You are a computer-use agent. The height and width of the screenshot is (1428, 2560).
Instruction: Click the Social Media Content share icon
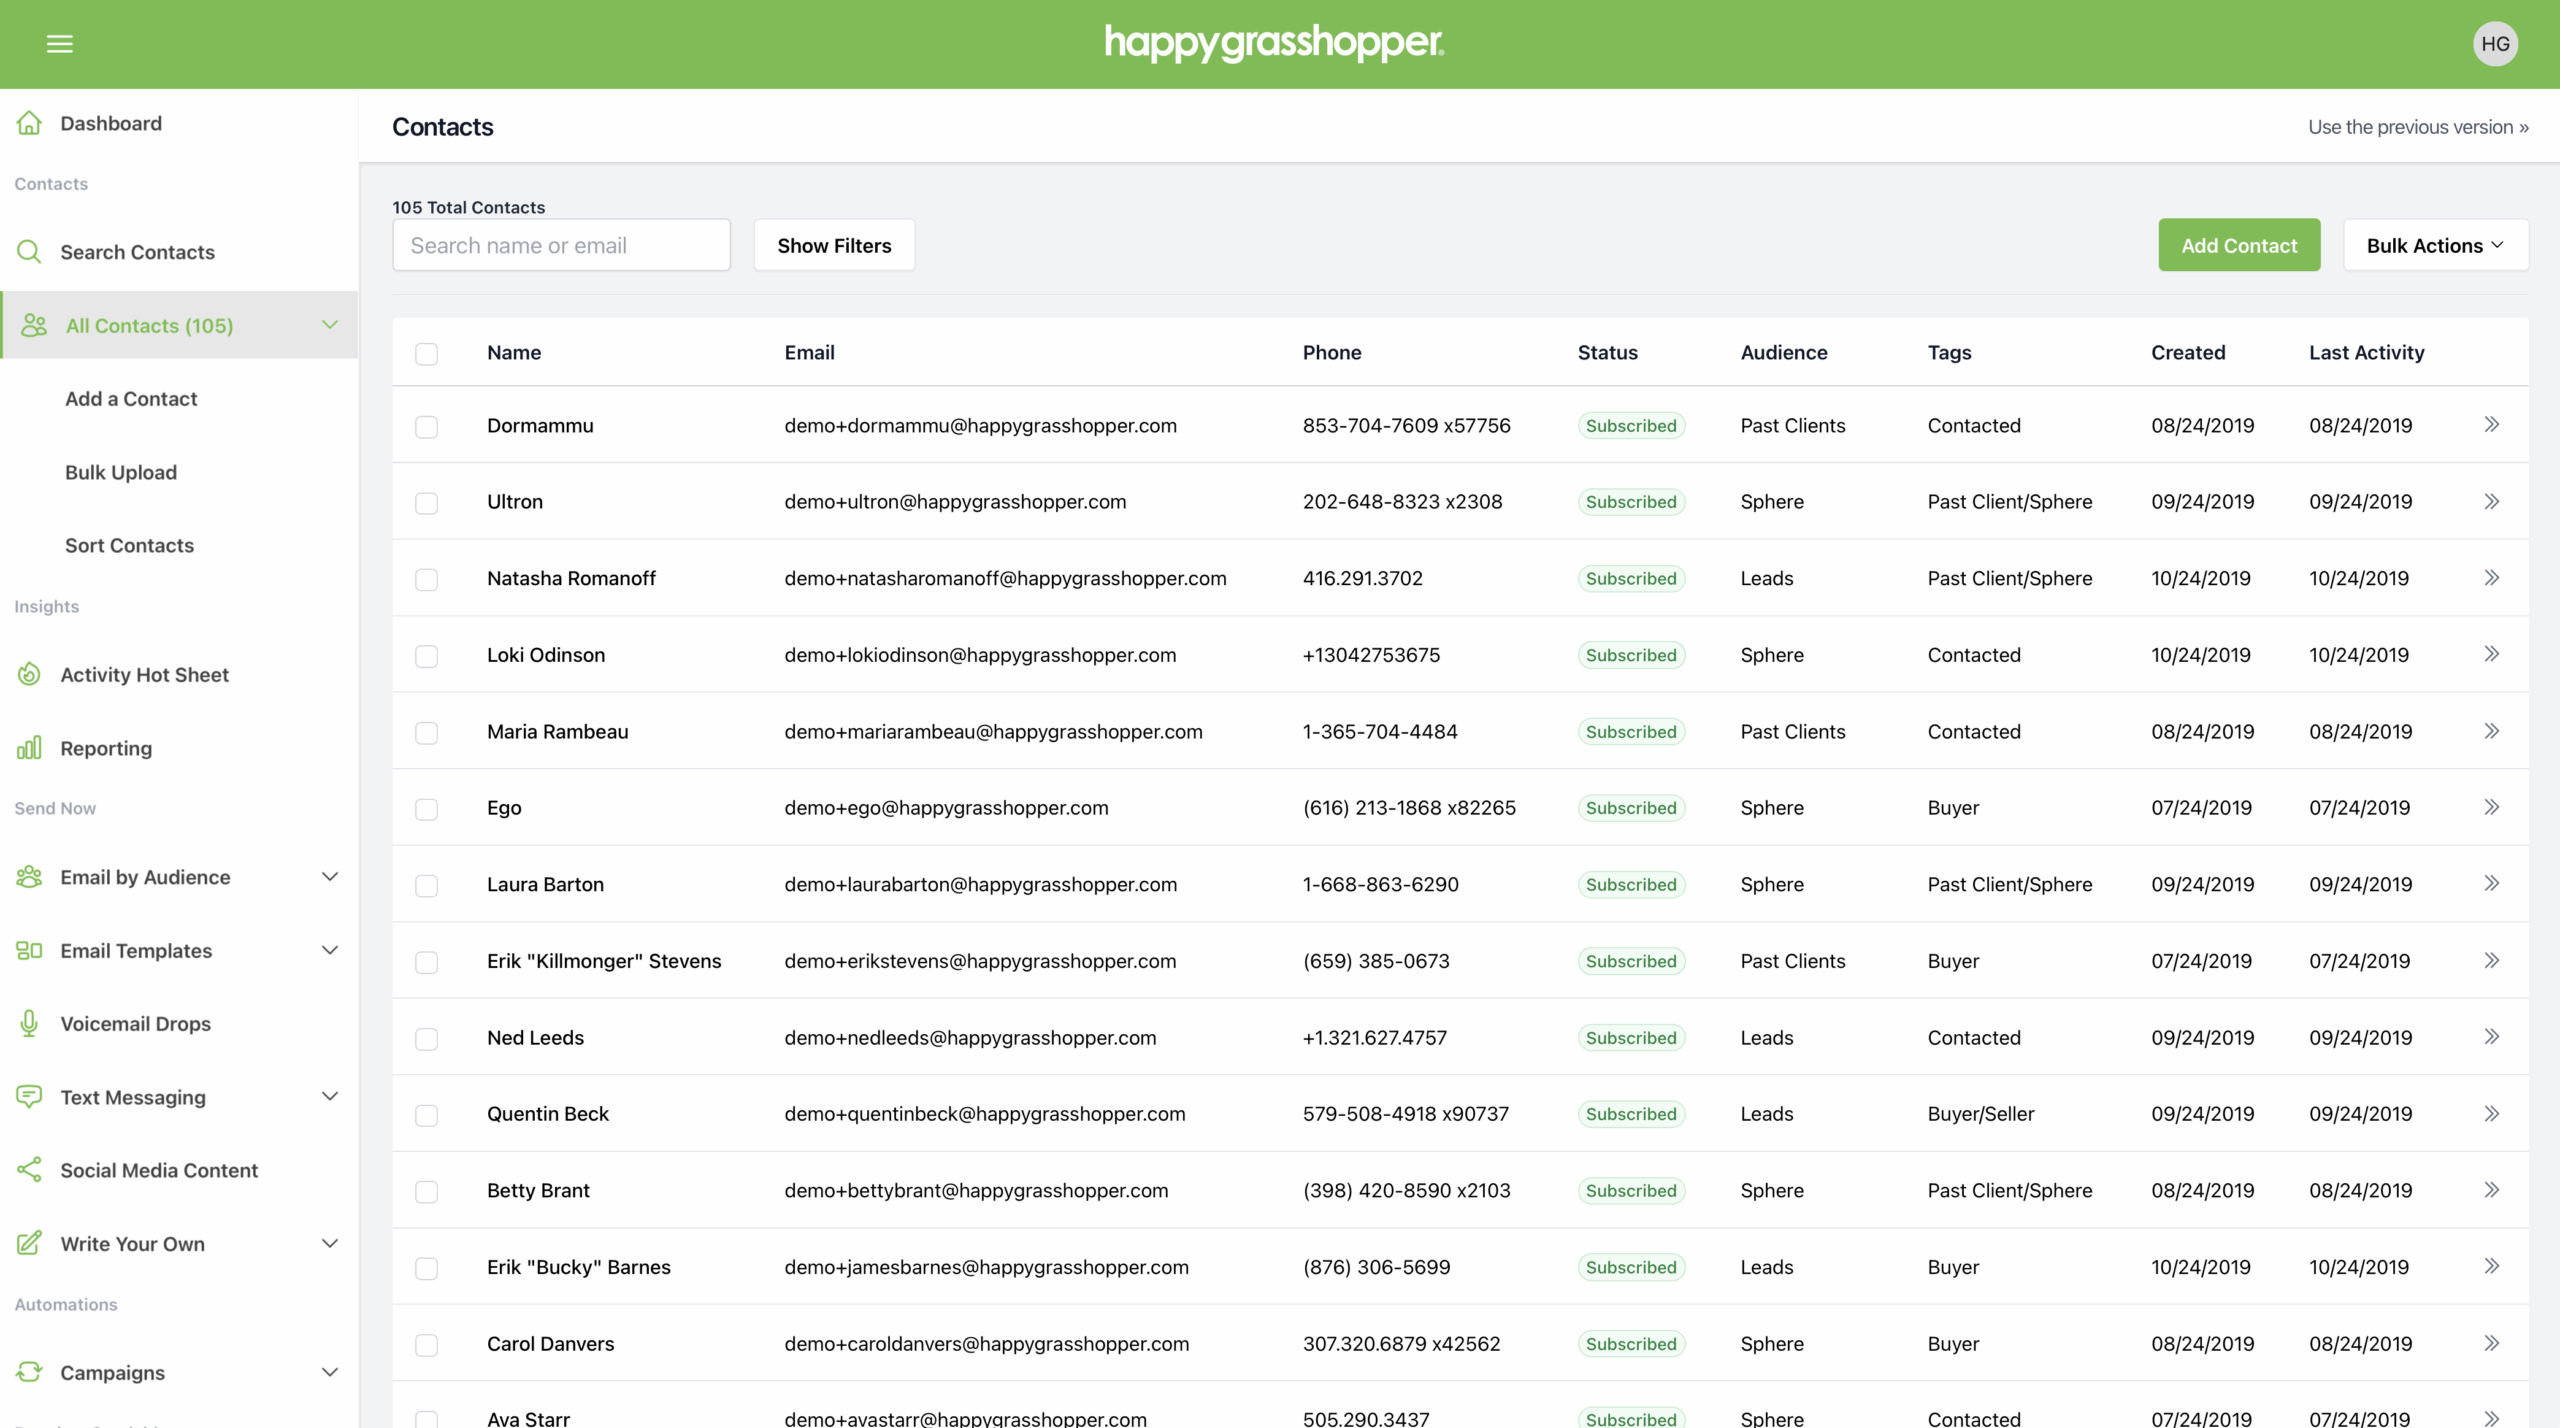29,1170
